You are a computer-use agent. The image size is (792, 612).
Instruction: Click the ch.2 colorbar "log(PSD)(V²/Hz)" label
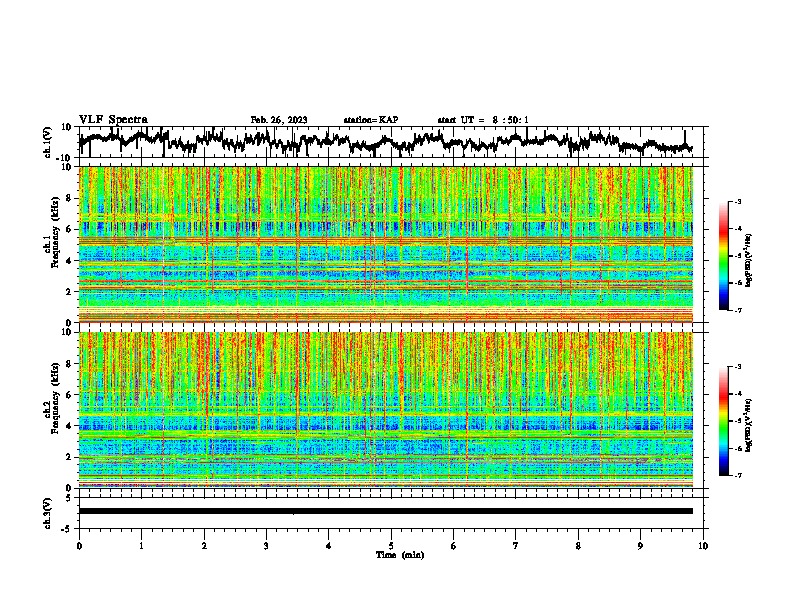pyautogui.click(x=749, y=425)
